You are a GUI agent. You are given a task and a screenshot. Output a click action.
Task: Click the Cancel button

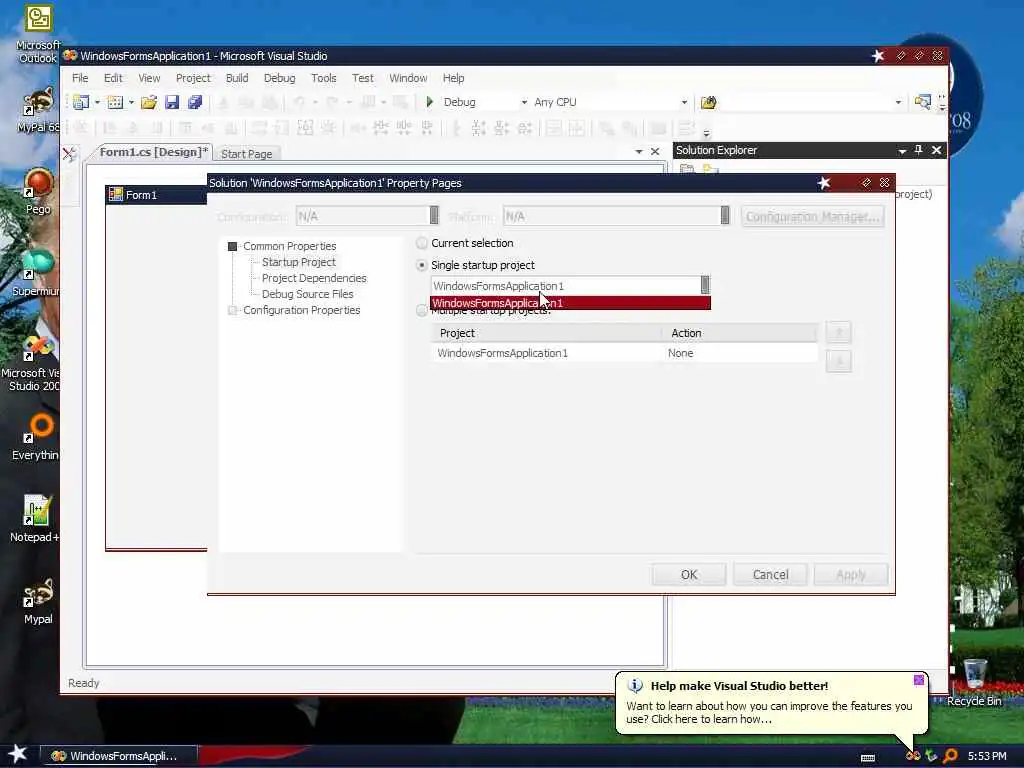[x=771, y=575]
